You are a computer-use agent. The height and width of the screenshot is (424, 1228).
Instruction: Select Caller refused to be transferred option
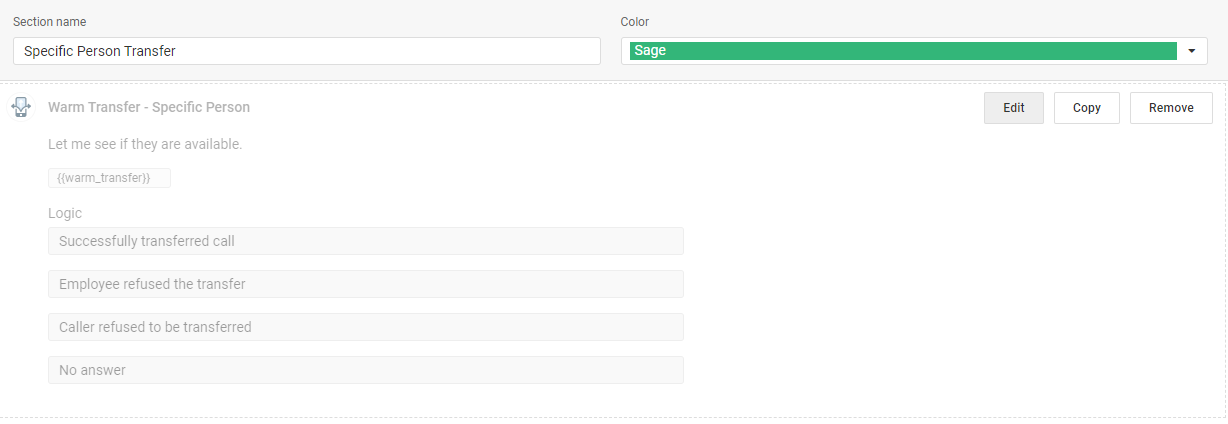click(366, 327)
